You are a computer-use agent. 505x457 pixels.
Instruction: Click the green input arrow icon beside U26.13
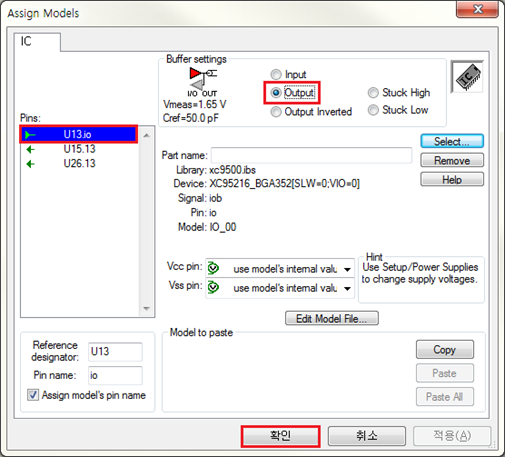pyautogui.click(x=30, y=164)
